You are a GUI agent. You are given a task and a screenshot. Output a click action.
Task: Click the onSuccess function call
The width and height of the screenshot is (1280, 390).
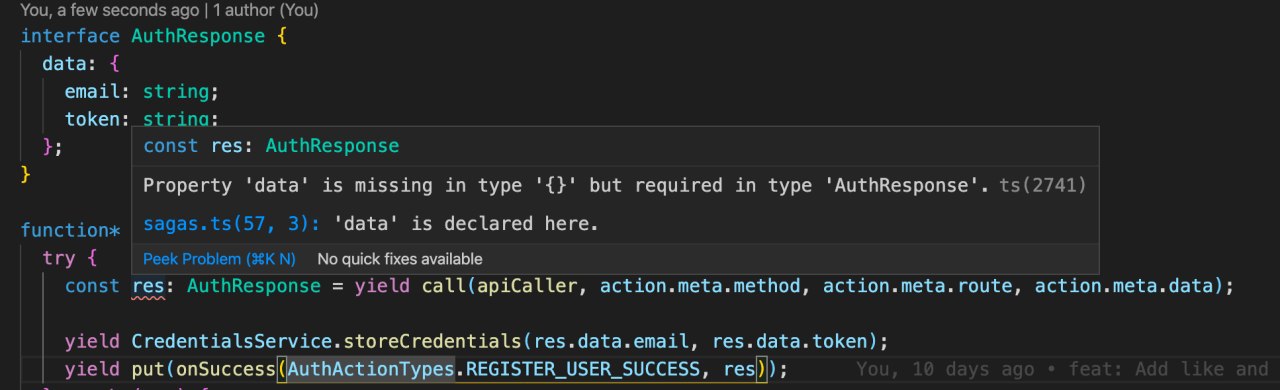point(226,369)
